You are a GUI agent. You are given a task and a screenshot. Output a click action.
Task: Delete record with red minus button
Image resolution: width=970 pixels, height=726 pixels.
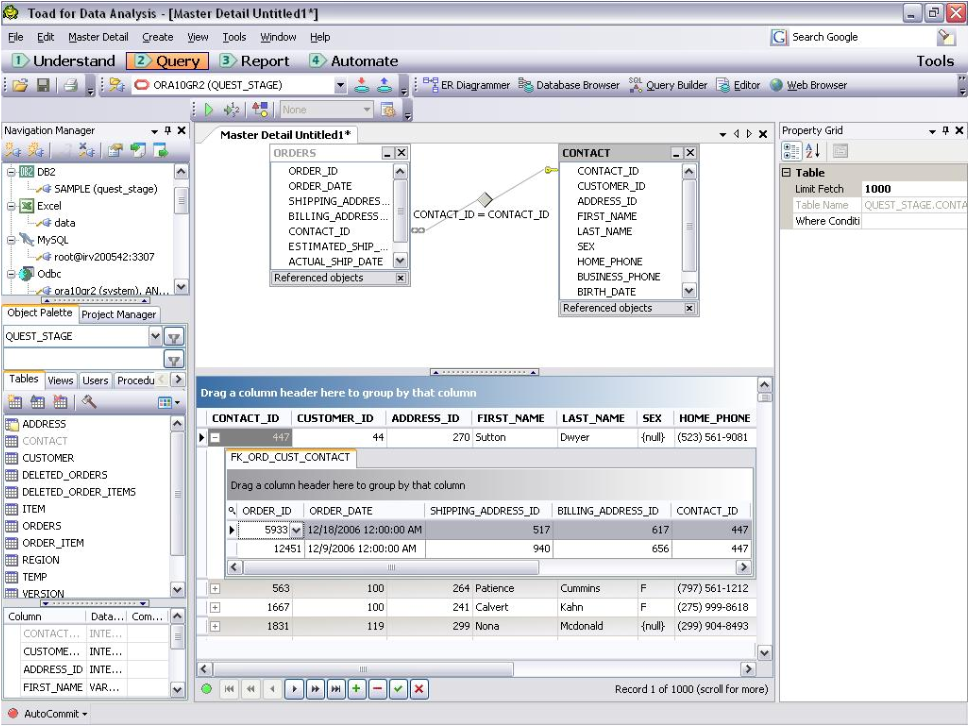[x=378, y=689]
